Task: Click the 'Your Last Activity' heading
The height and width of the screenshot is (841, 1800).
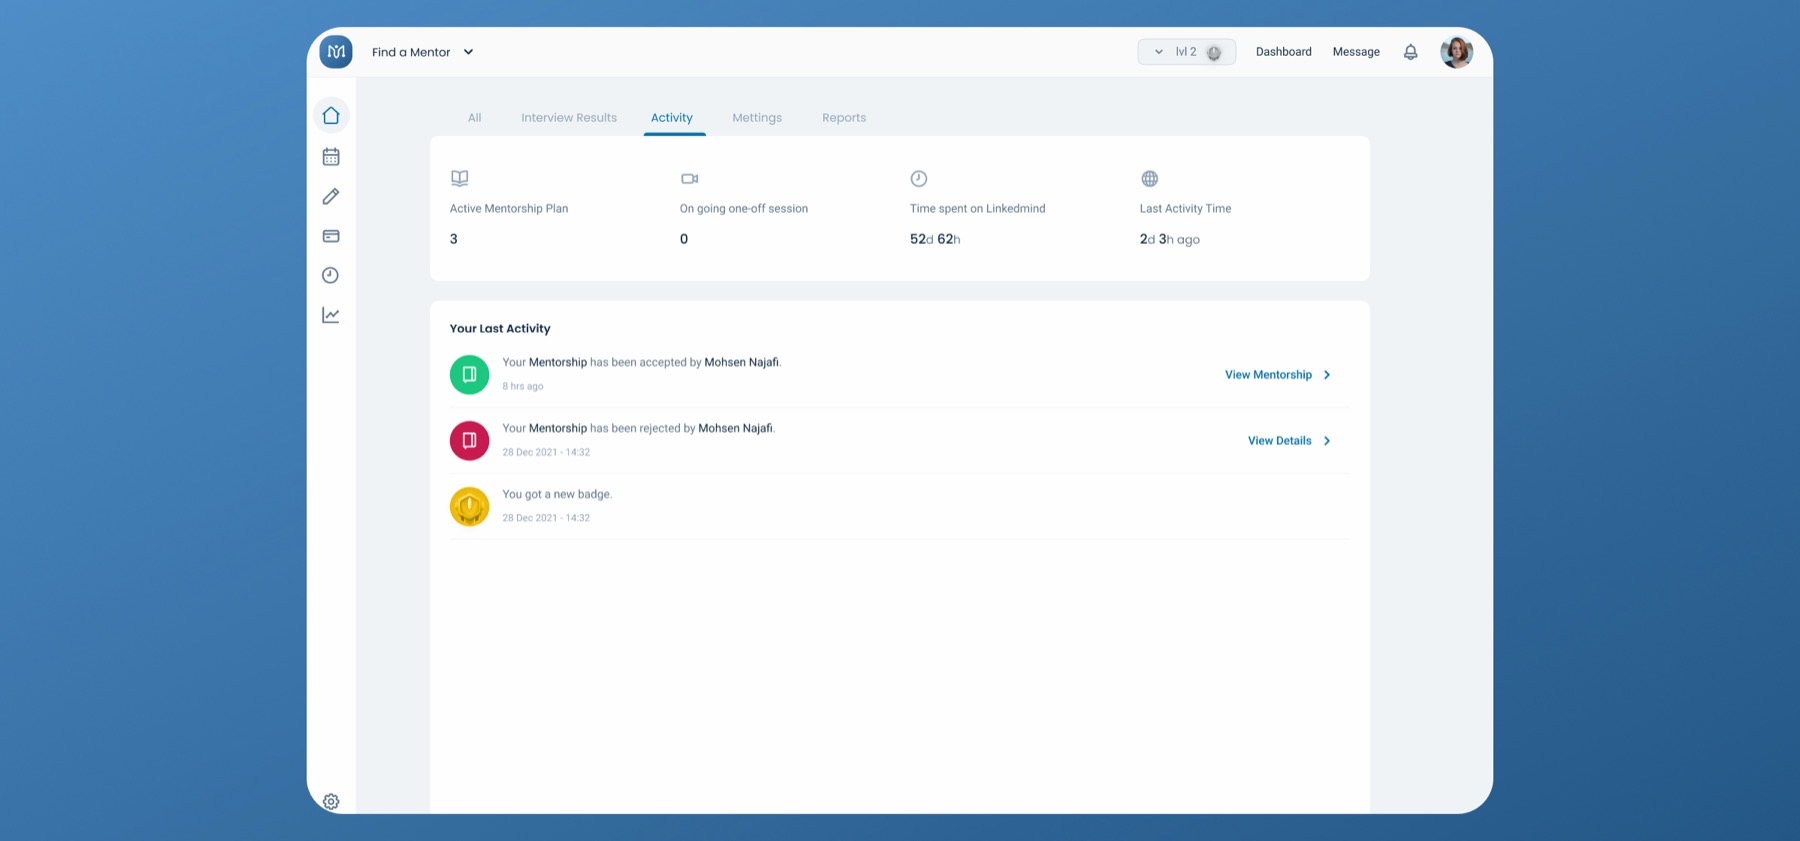Action: tap(500, 329)
